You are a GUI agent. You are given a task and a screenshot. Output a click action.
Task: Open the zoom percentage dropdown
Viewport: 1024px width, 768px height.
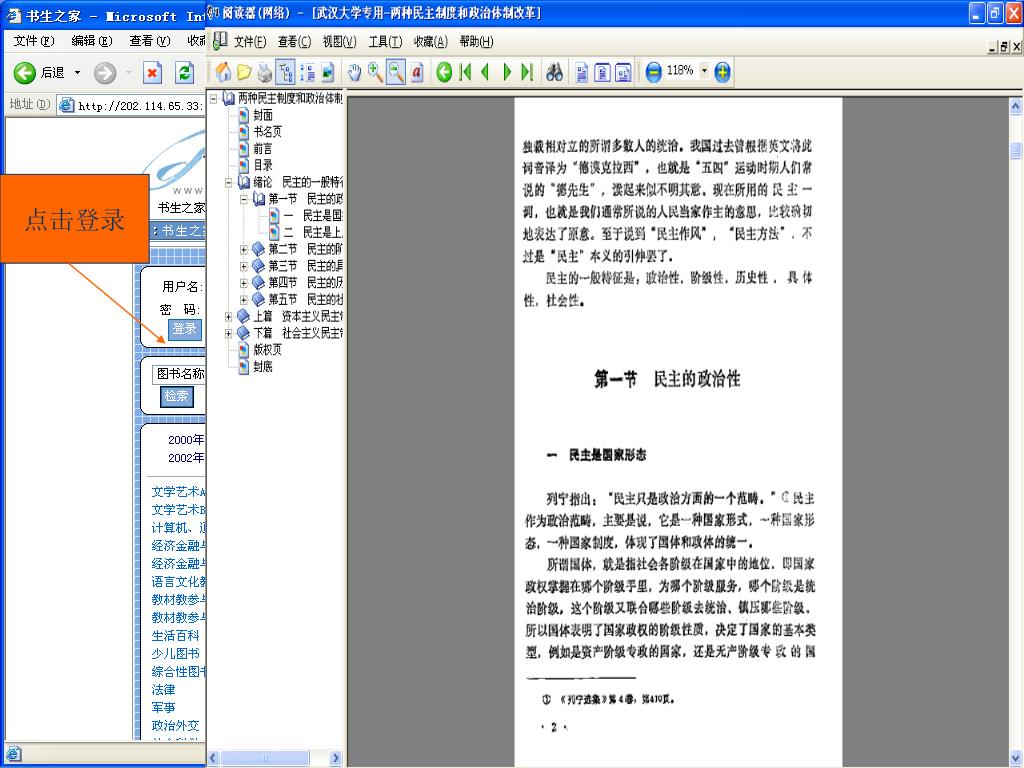pos(704,71)
